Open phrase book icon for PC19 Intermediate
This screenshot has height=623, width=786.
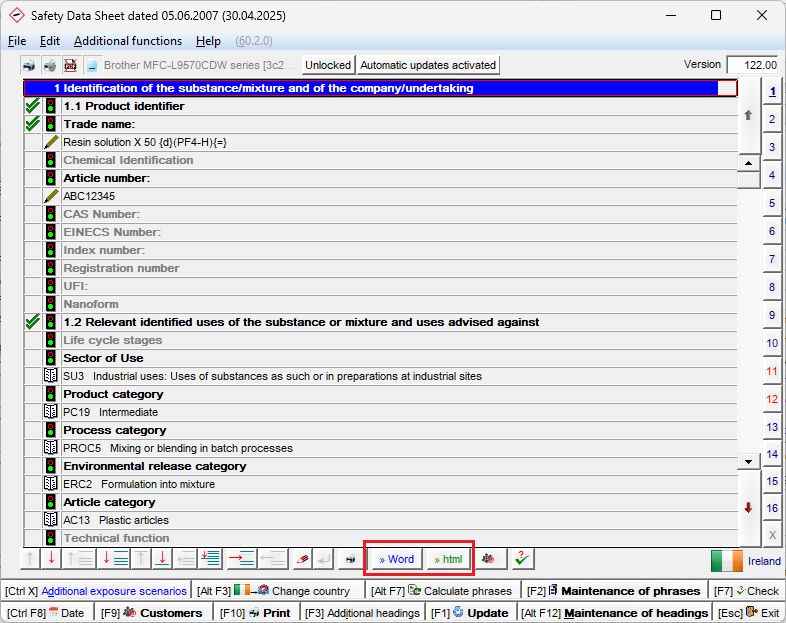pyautogui.click(x=51, y=412)
